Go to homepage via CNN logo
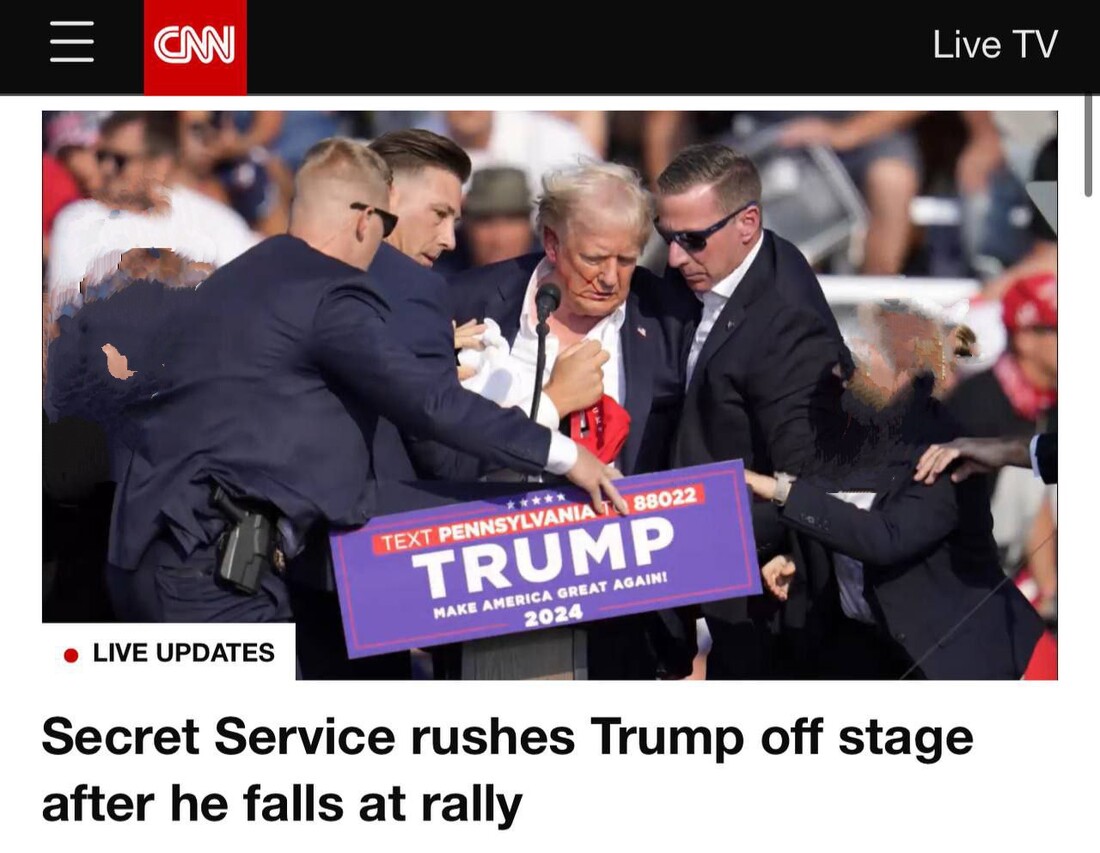This screenshot has width=1100, height=853. click(x=195, y=46)
